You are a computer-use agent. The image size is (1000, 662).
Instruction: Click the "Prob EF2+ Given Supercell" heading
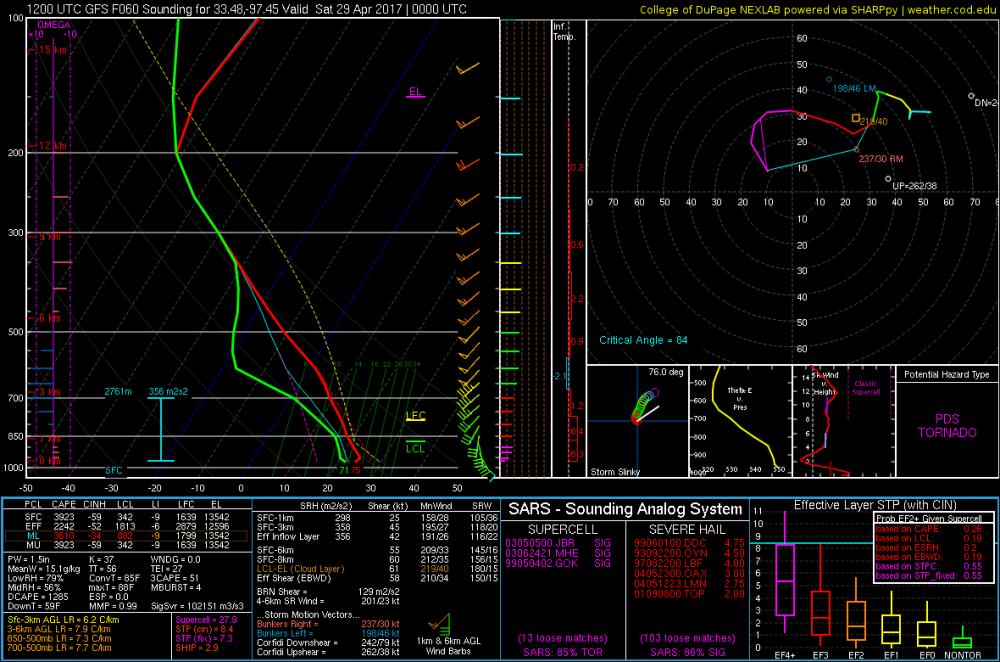pyautogui.click(x=929, y=519)
